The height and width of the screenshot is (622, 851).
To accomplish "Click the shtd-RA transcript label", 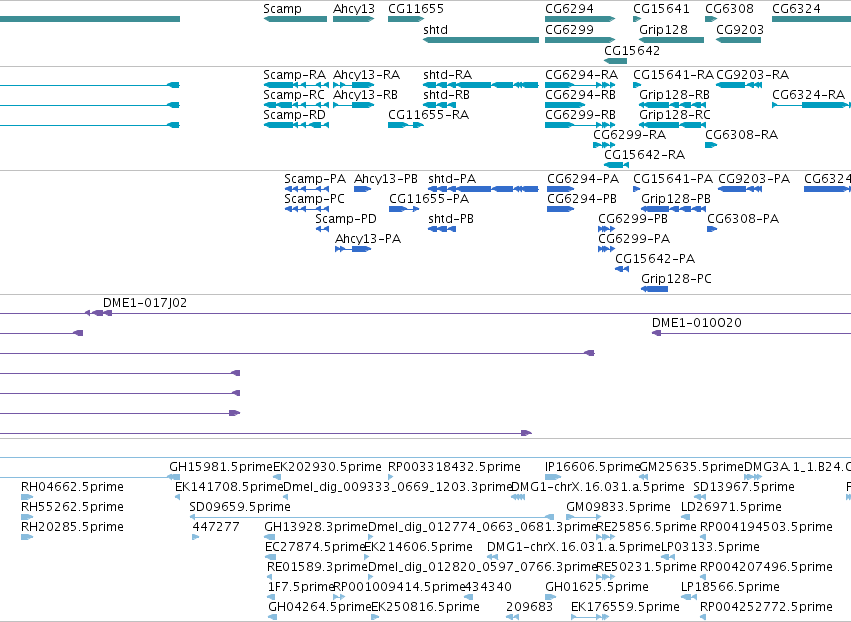I will click(448, 74).
